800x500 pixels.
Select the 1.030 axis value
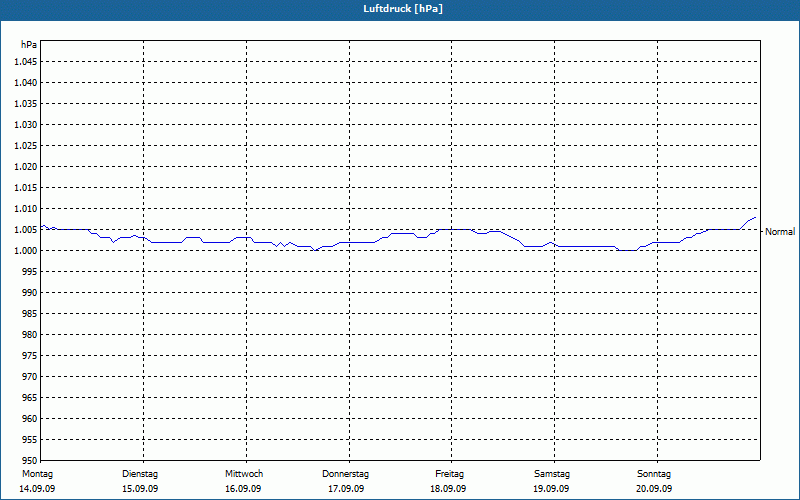coord(26,124)
